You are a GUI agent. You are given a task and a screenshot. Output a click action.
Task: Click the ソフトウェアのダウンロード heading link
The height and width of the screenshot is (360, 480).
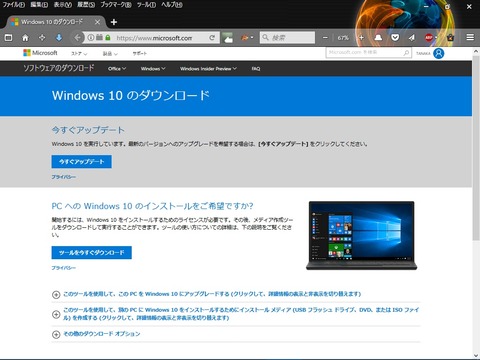[x=58, y=68]
